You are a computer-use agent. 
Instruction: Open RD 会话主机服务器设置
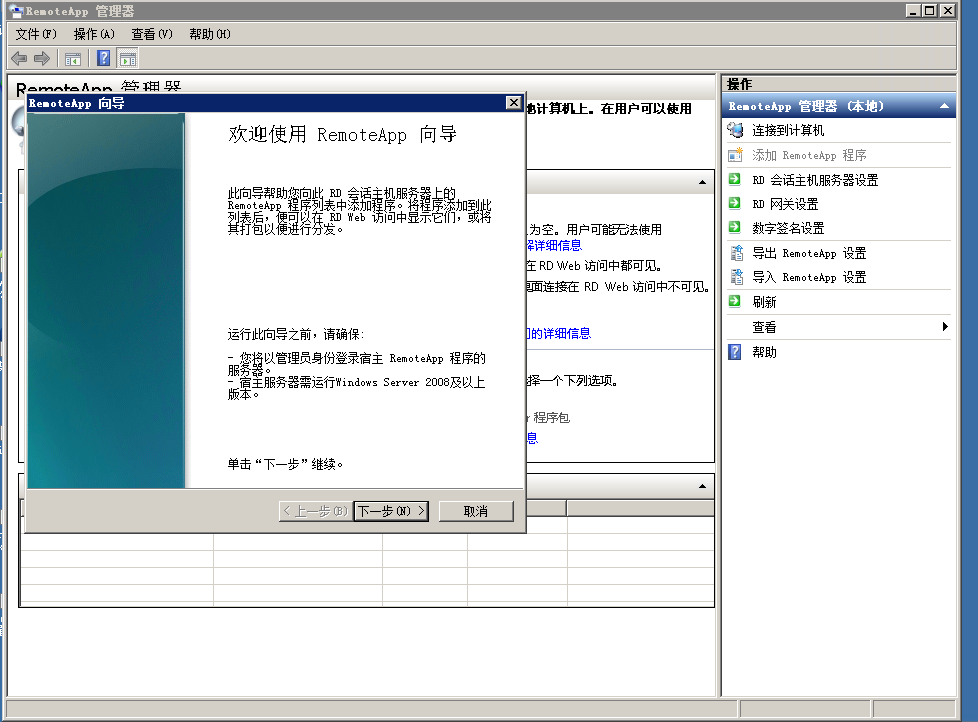(x=815, y=180)
